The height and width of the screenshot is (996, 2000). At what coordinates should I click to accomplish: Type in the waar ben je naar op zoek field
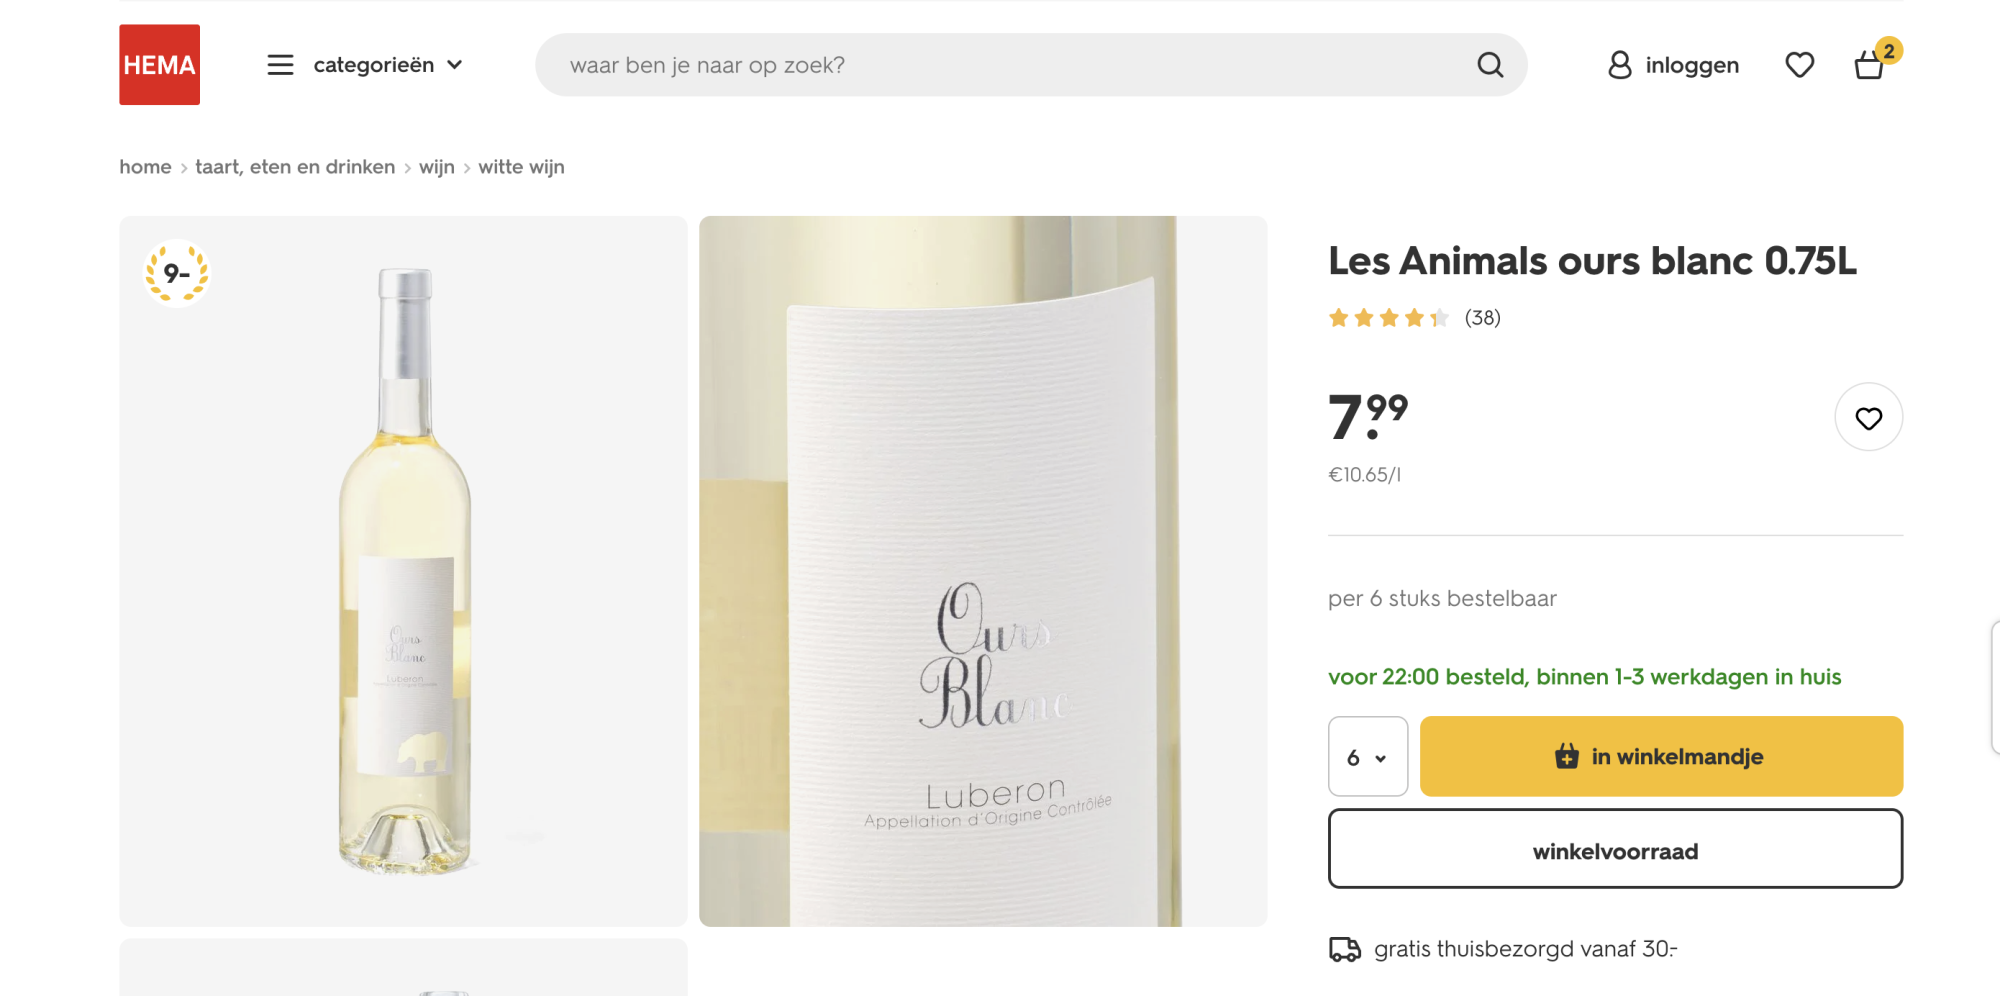pos(1000,64)
